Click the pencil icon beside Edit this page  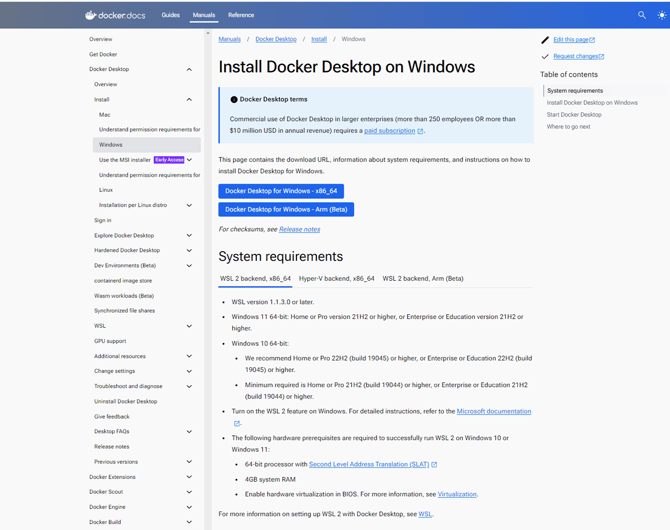[x=545, y=40]
